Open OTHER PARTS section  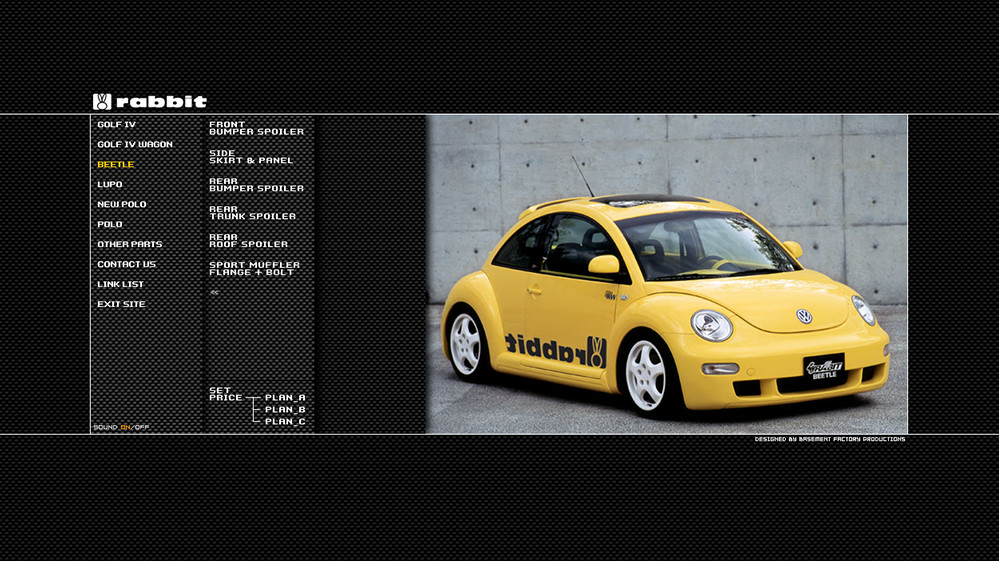130,245
